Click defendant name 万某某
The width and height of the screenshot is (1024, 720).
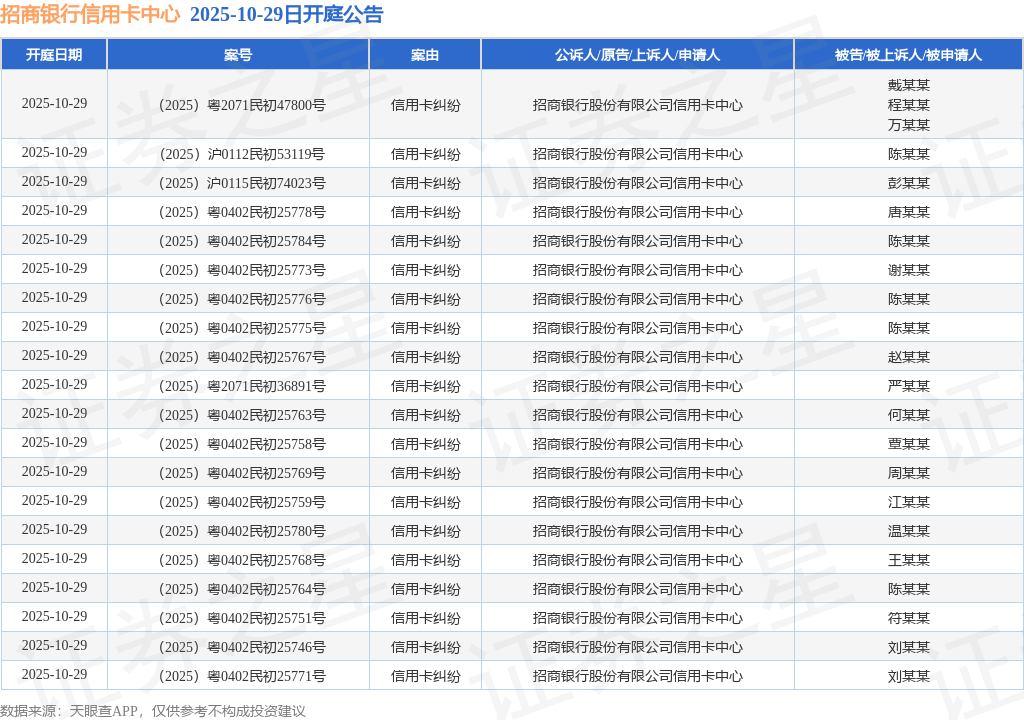pyautogui.click(x=908, y=125)
